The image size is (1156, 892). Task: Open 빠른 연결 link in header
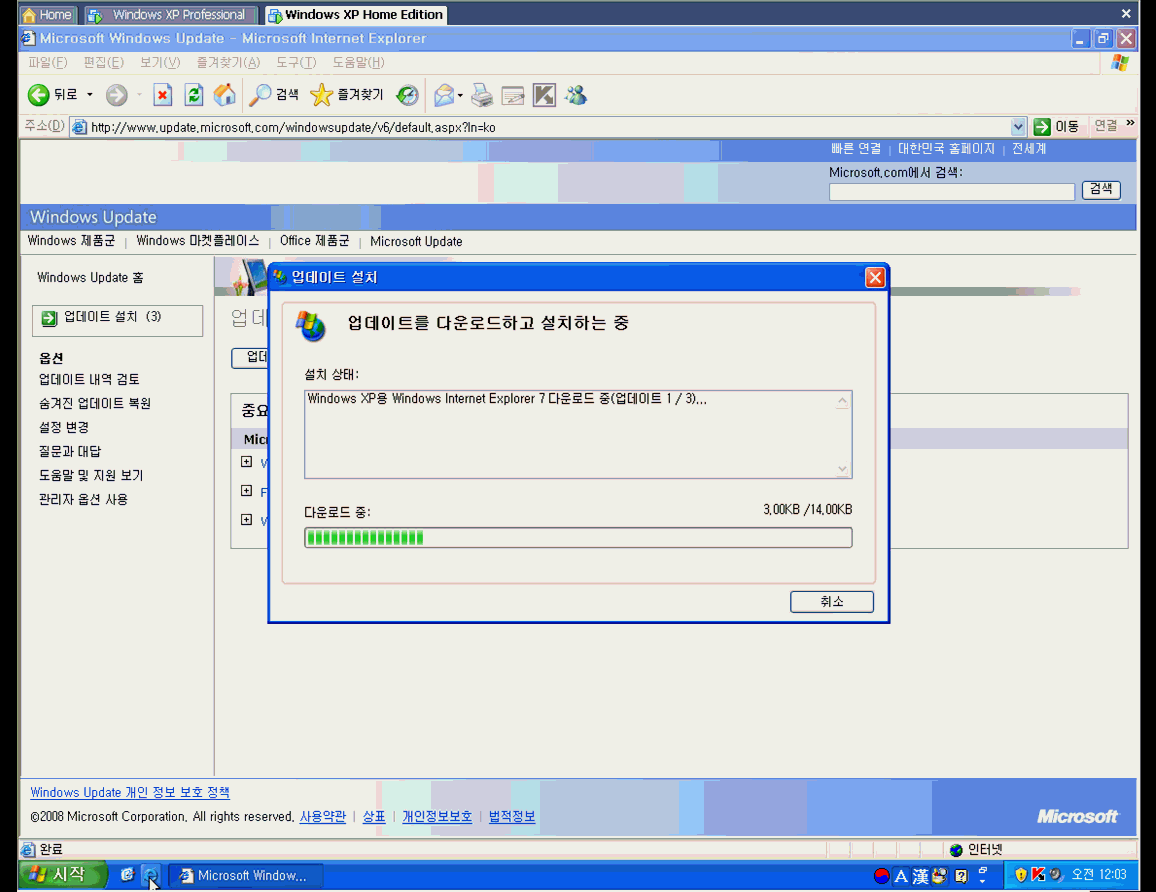855,149
